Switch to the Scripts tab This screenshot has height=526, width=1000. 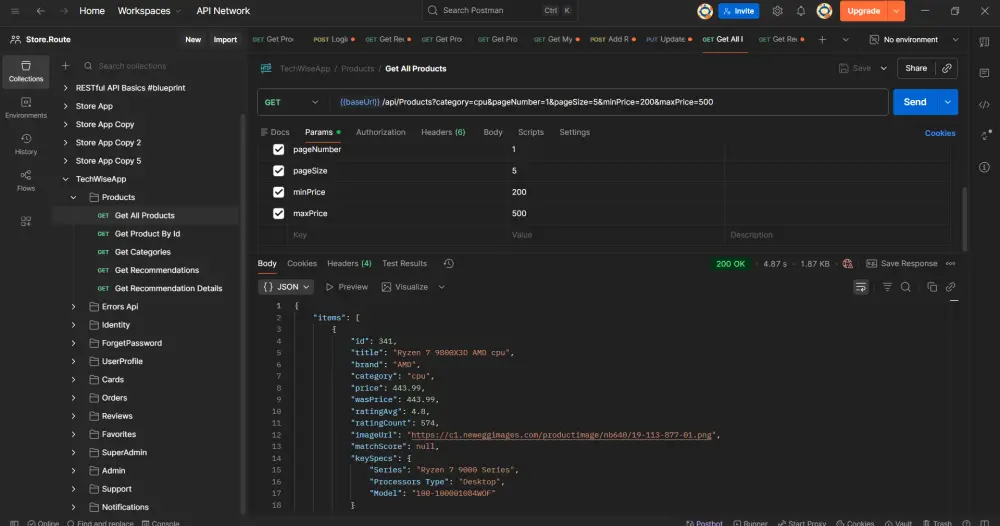tap(531, 132)
